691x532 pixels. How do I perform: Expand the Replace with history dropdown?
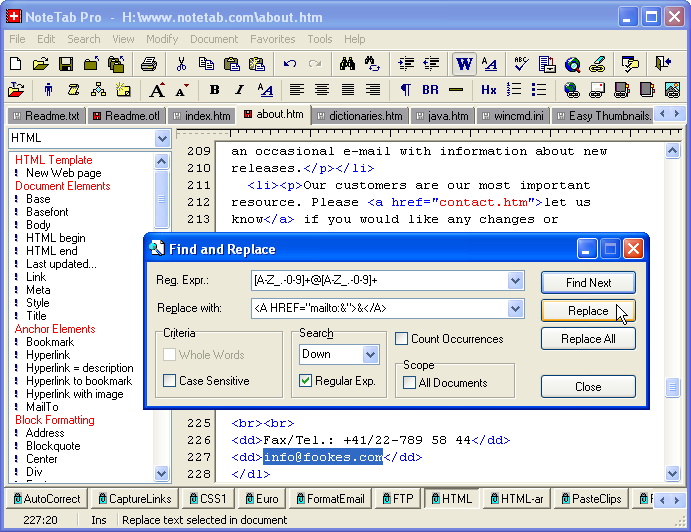click(515, 309)
